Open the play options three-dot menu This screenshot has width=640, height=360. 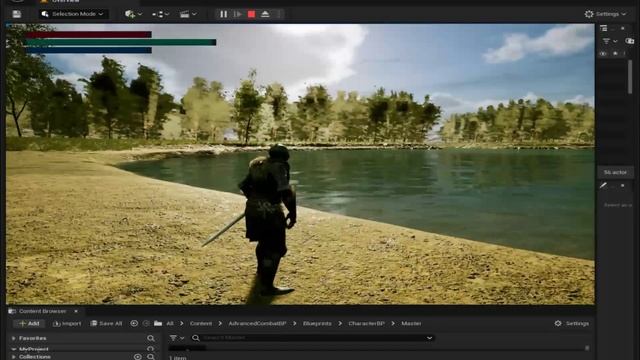click(x=279, y=14)
